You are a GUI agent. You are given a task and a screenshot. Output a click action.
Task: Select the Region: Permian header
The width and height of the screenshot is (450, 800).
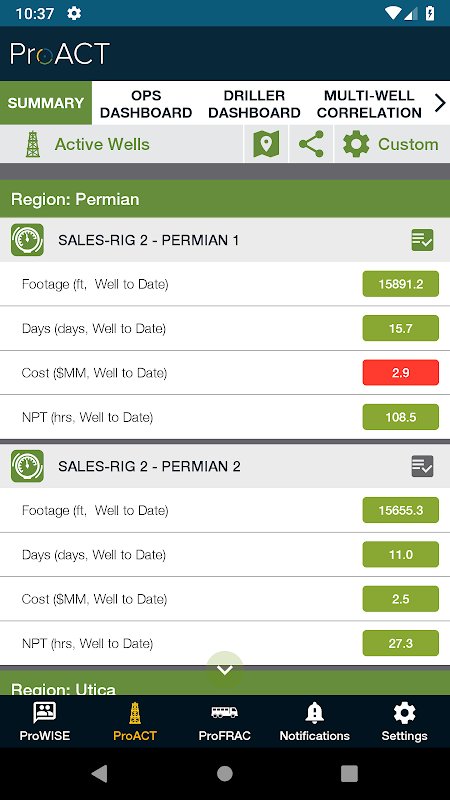point(225,199)
